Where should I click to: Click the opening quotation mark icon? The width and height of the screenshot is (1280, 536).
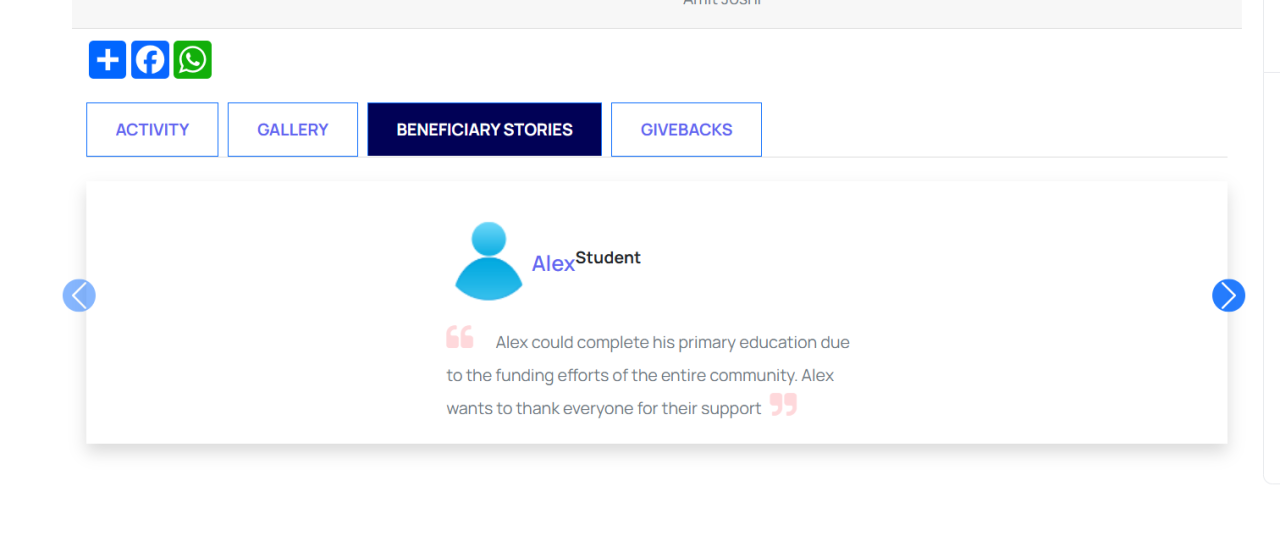pos(460,337)
